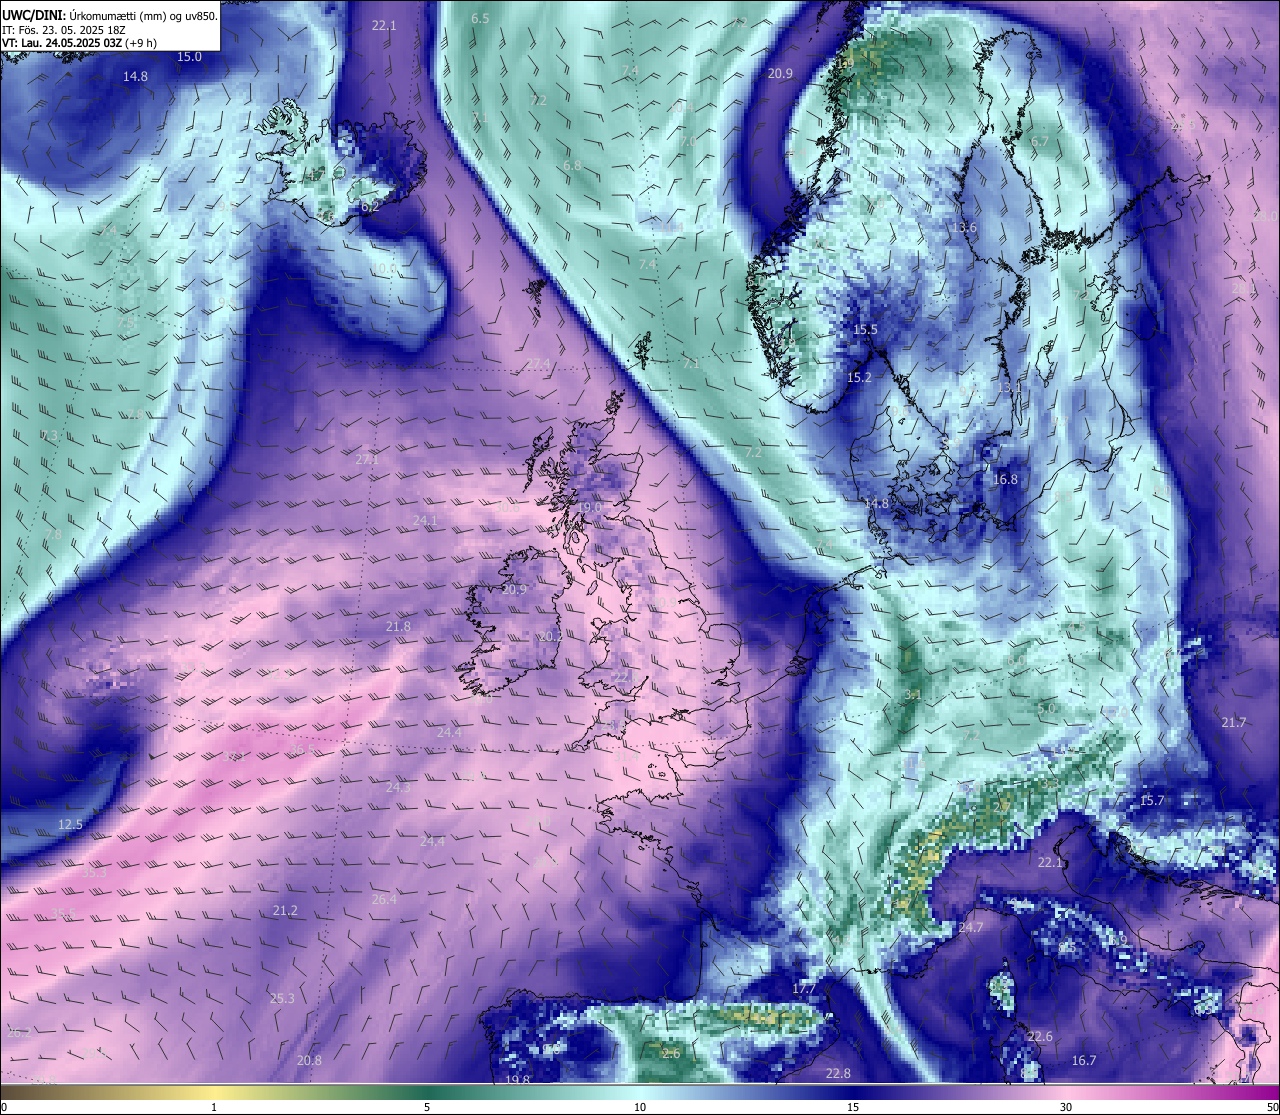The image size is (1280, 1115).
Task: Click the '15.2' map value label
Action: tap(859, 378)
